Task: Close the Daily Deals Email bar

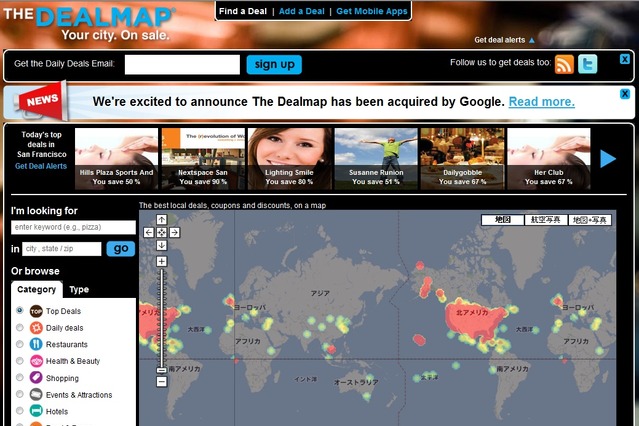Action: coord(624,59)
